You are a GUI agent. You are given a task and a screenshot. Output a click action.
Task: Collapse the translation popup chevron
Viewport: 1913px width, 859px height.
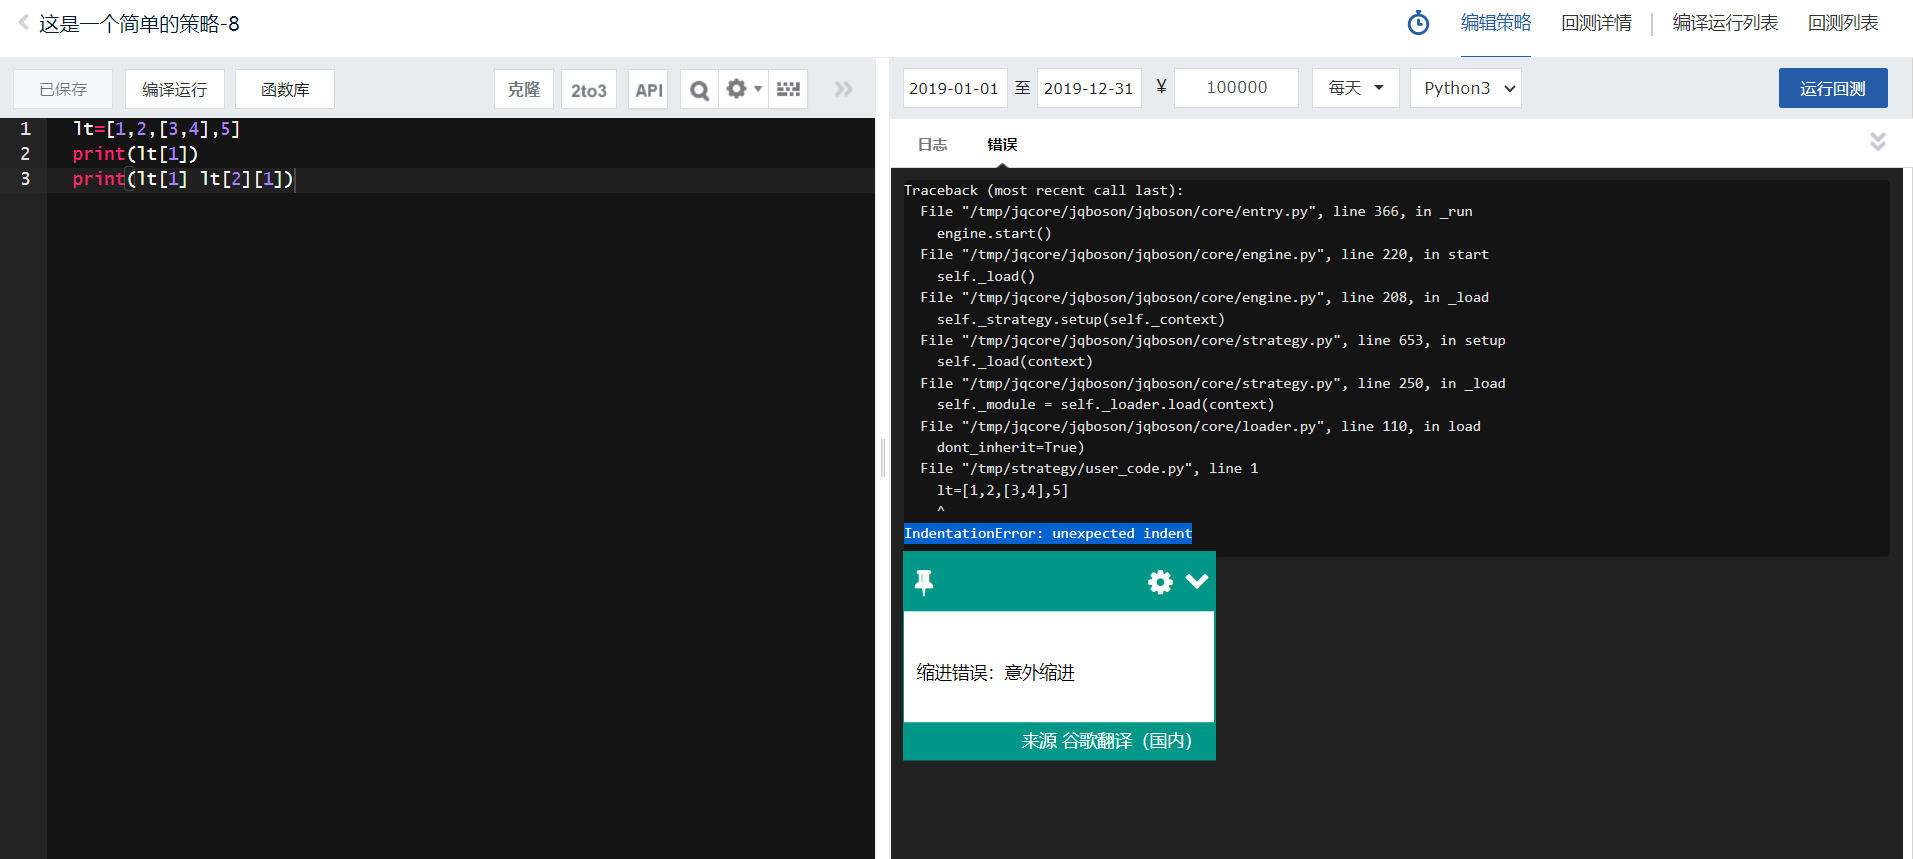point(1196,581)
